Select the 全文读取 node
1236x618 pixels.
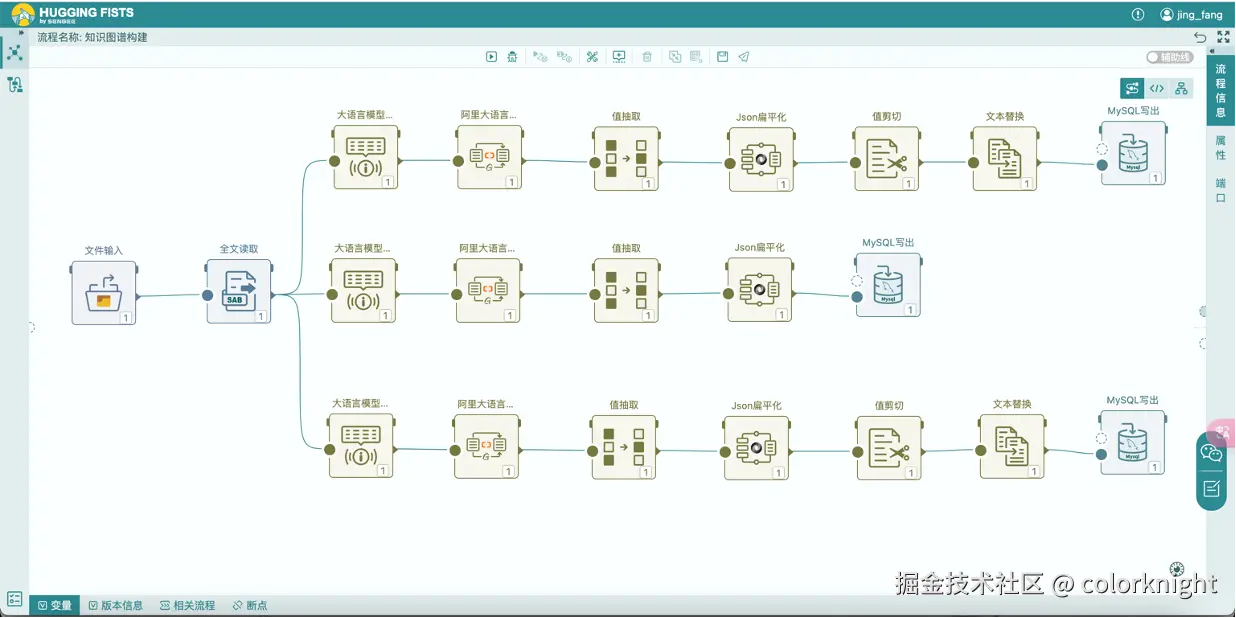[x=239, y=291]
